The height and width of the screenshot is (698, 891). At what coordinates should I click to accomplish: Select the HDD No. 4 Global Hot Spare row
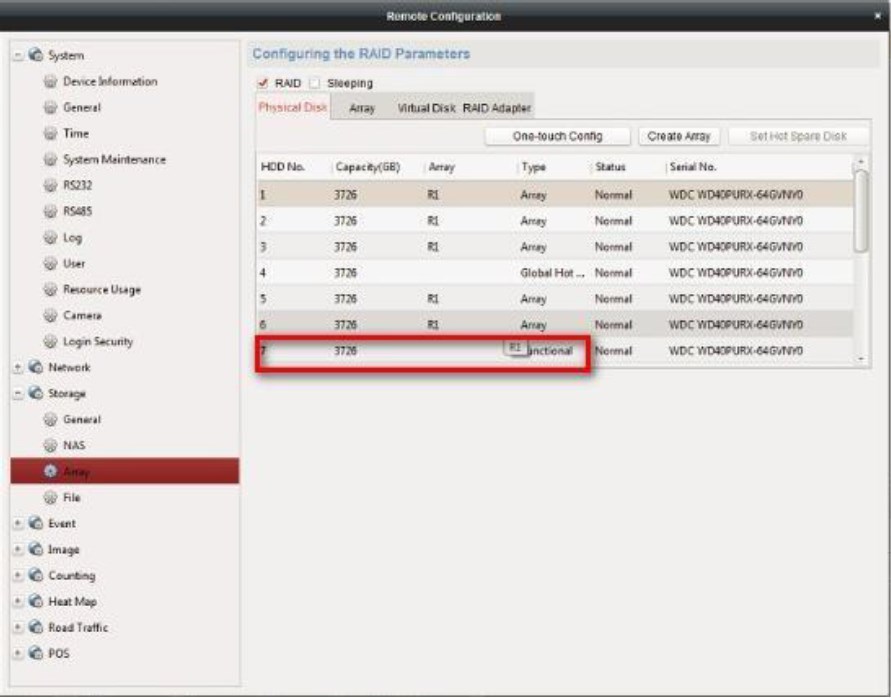(x=555, y=272)
